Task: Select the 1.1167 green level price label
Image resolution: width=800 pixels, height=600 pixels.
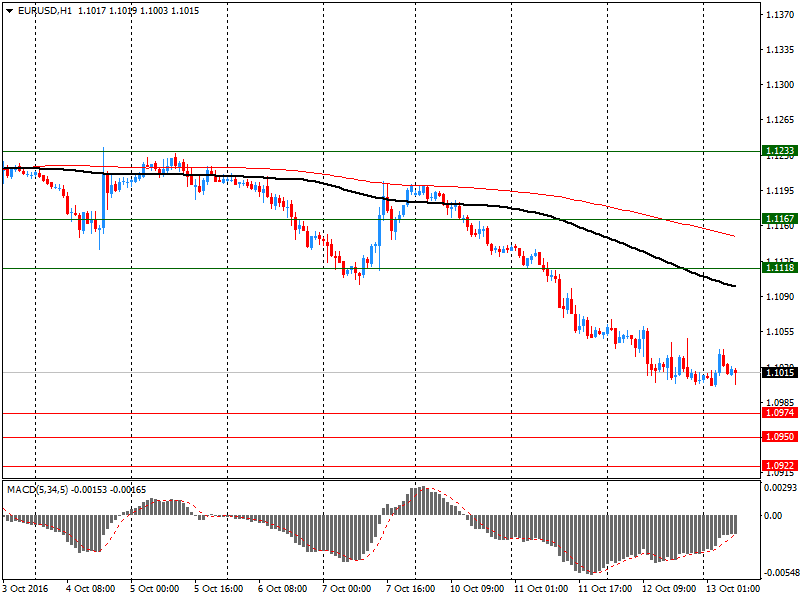Action: click(780, 219)
